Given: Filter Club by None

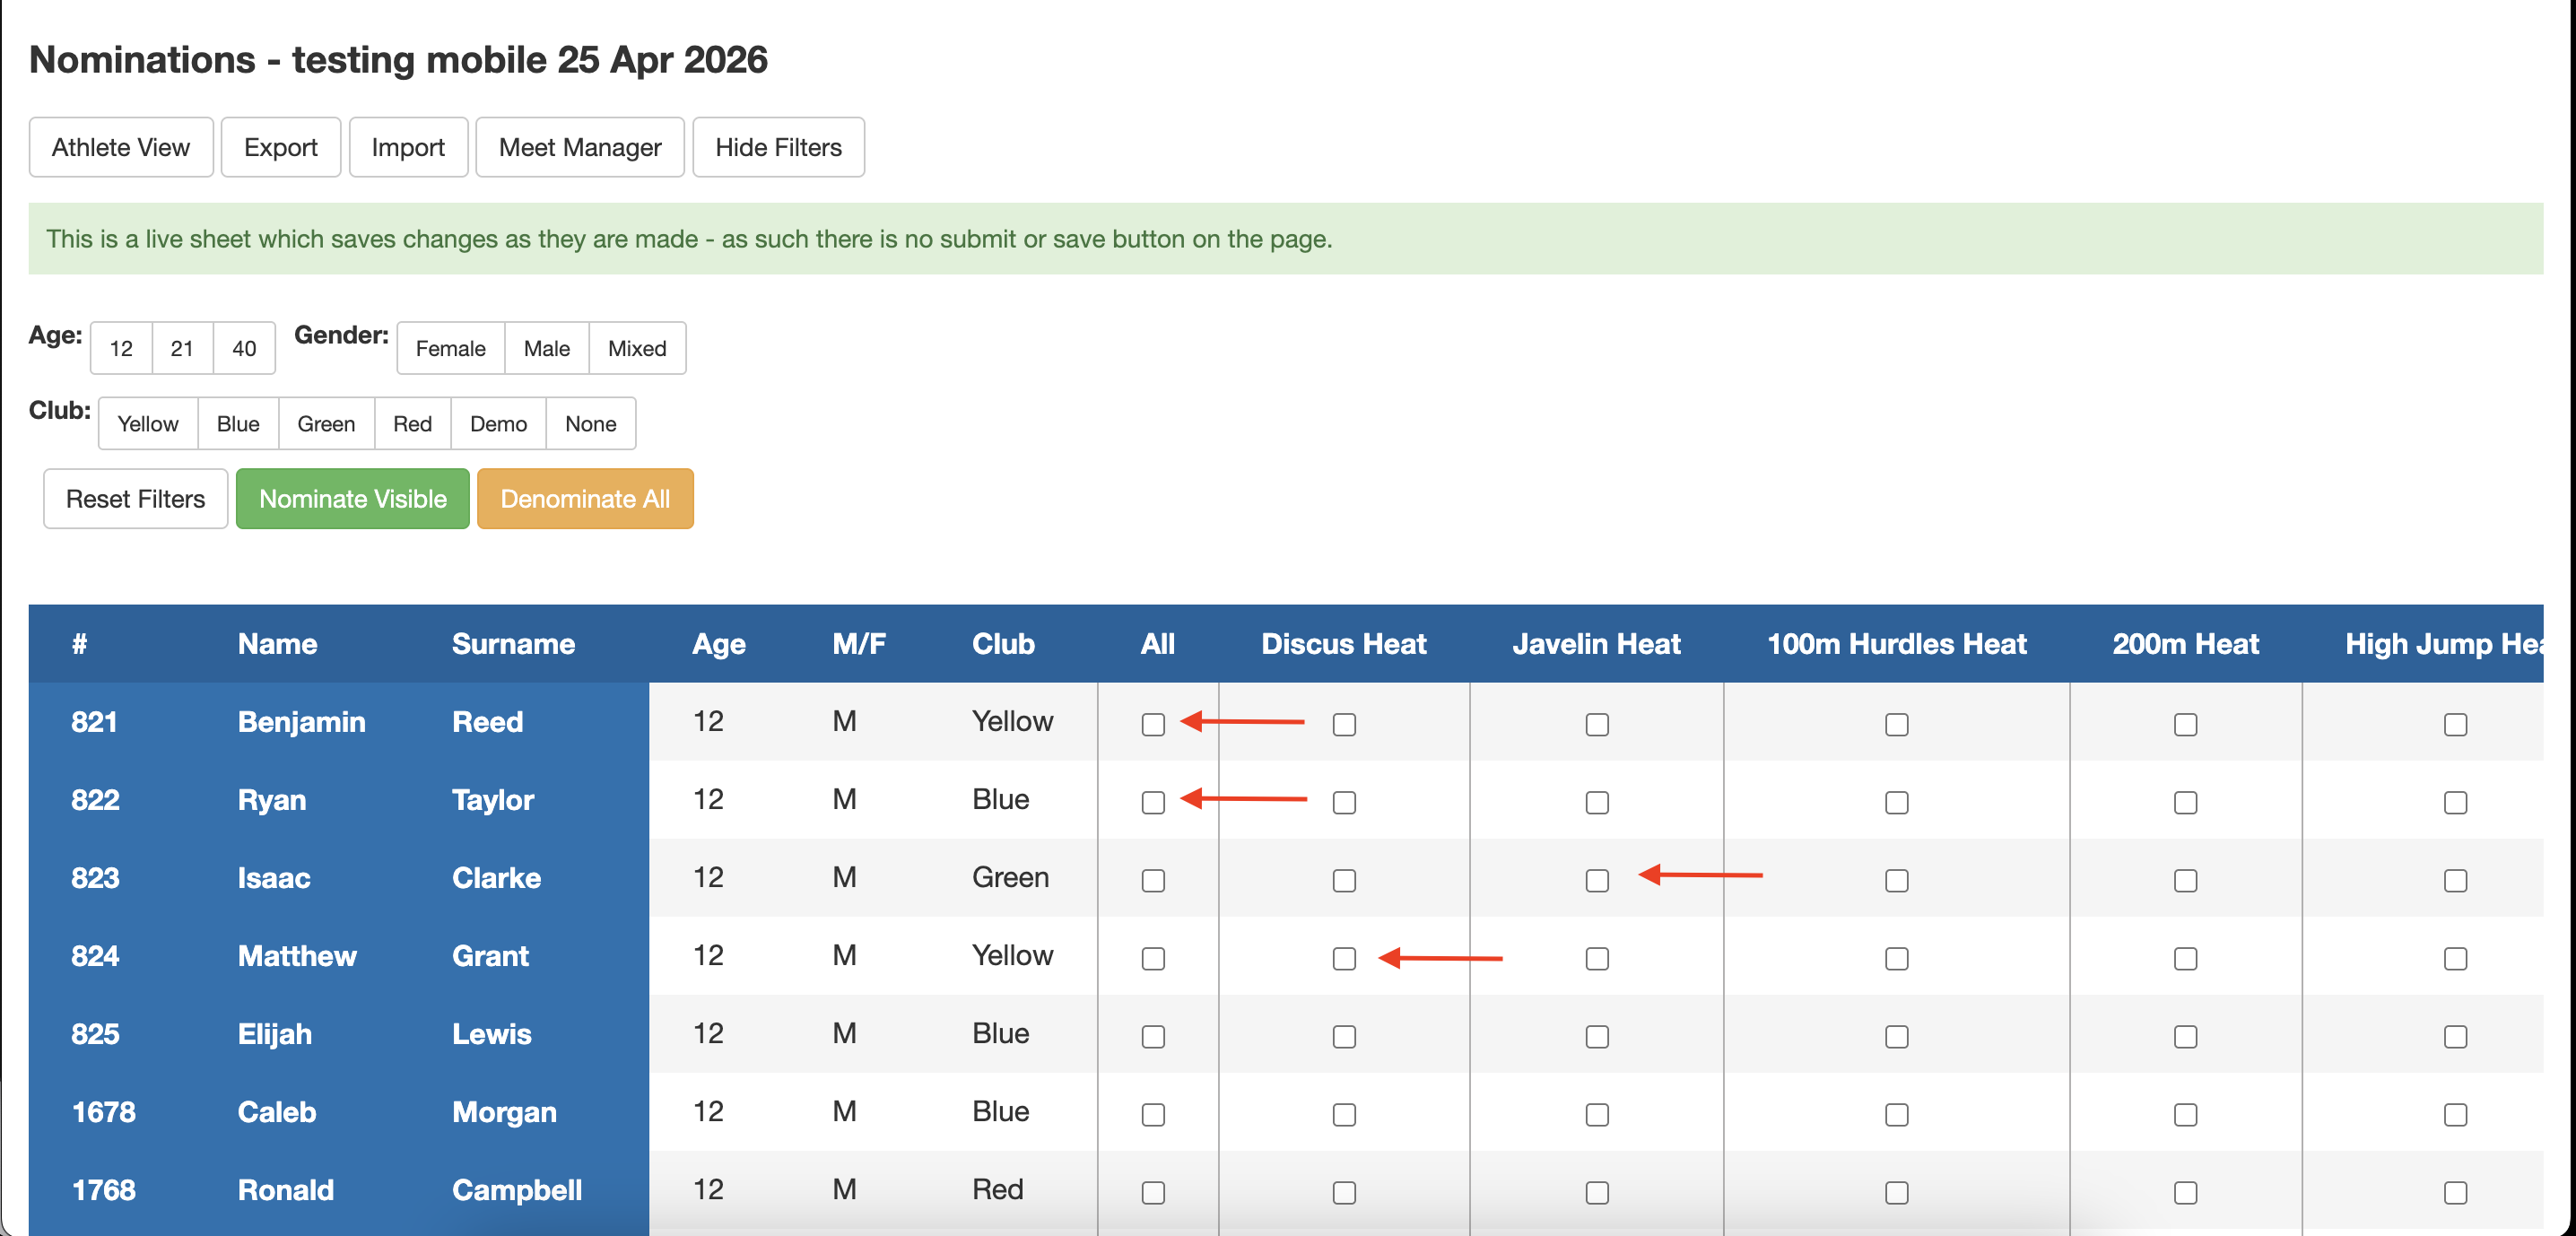Looking at the screenshot, I should point(591,424).
